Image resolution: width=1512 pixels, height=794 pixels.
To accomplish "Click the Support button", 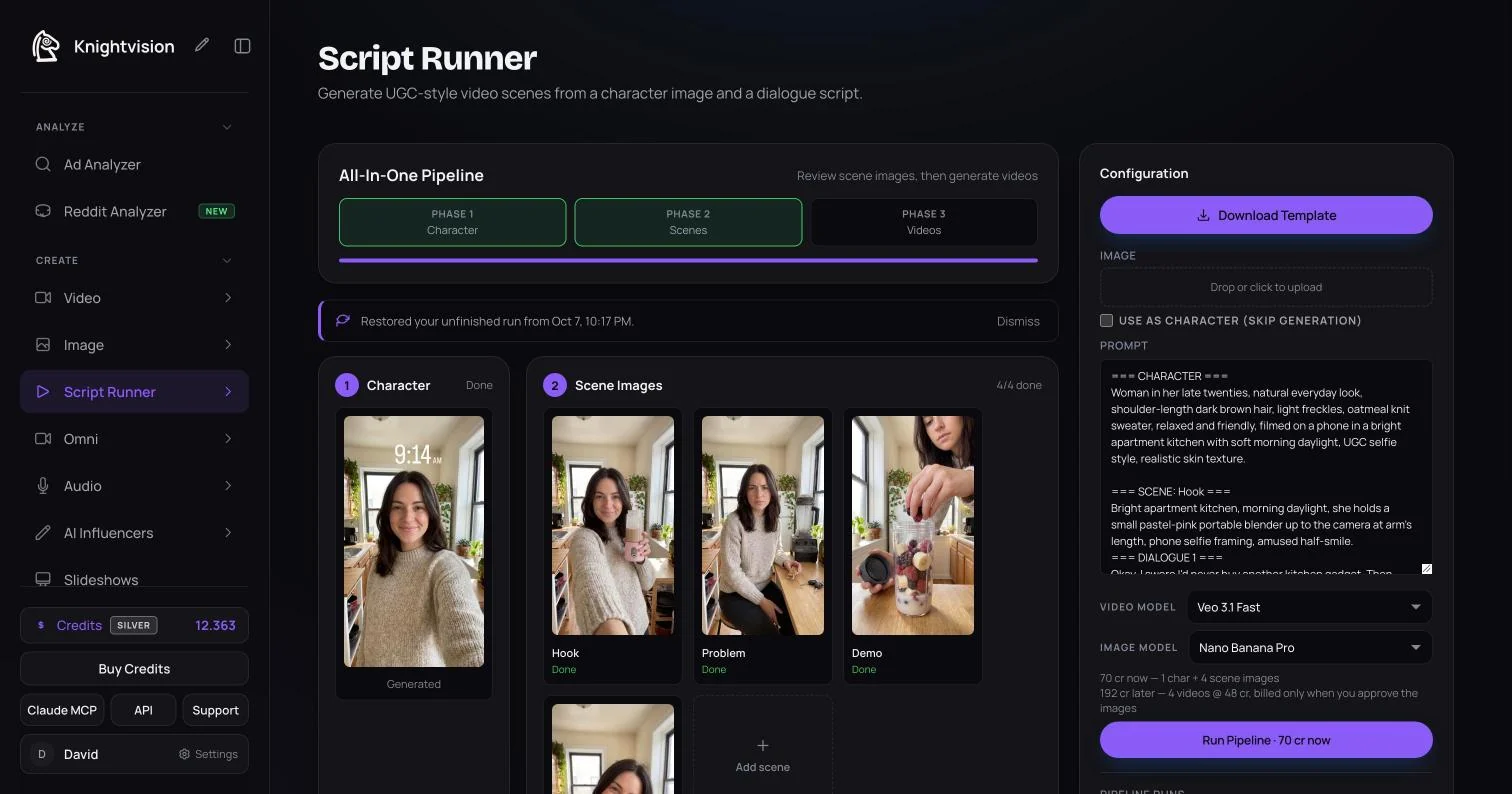I will click(215, 710).
